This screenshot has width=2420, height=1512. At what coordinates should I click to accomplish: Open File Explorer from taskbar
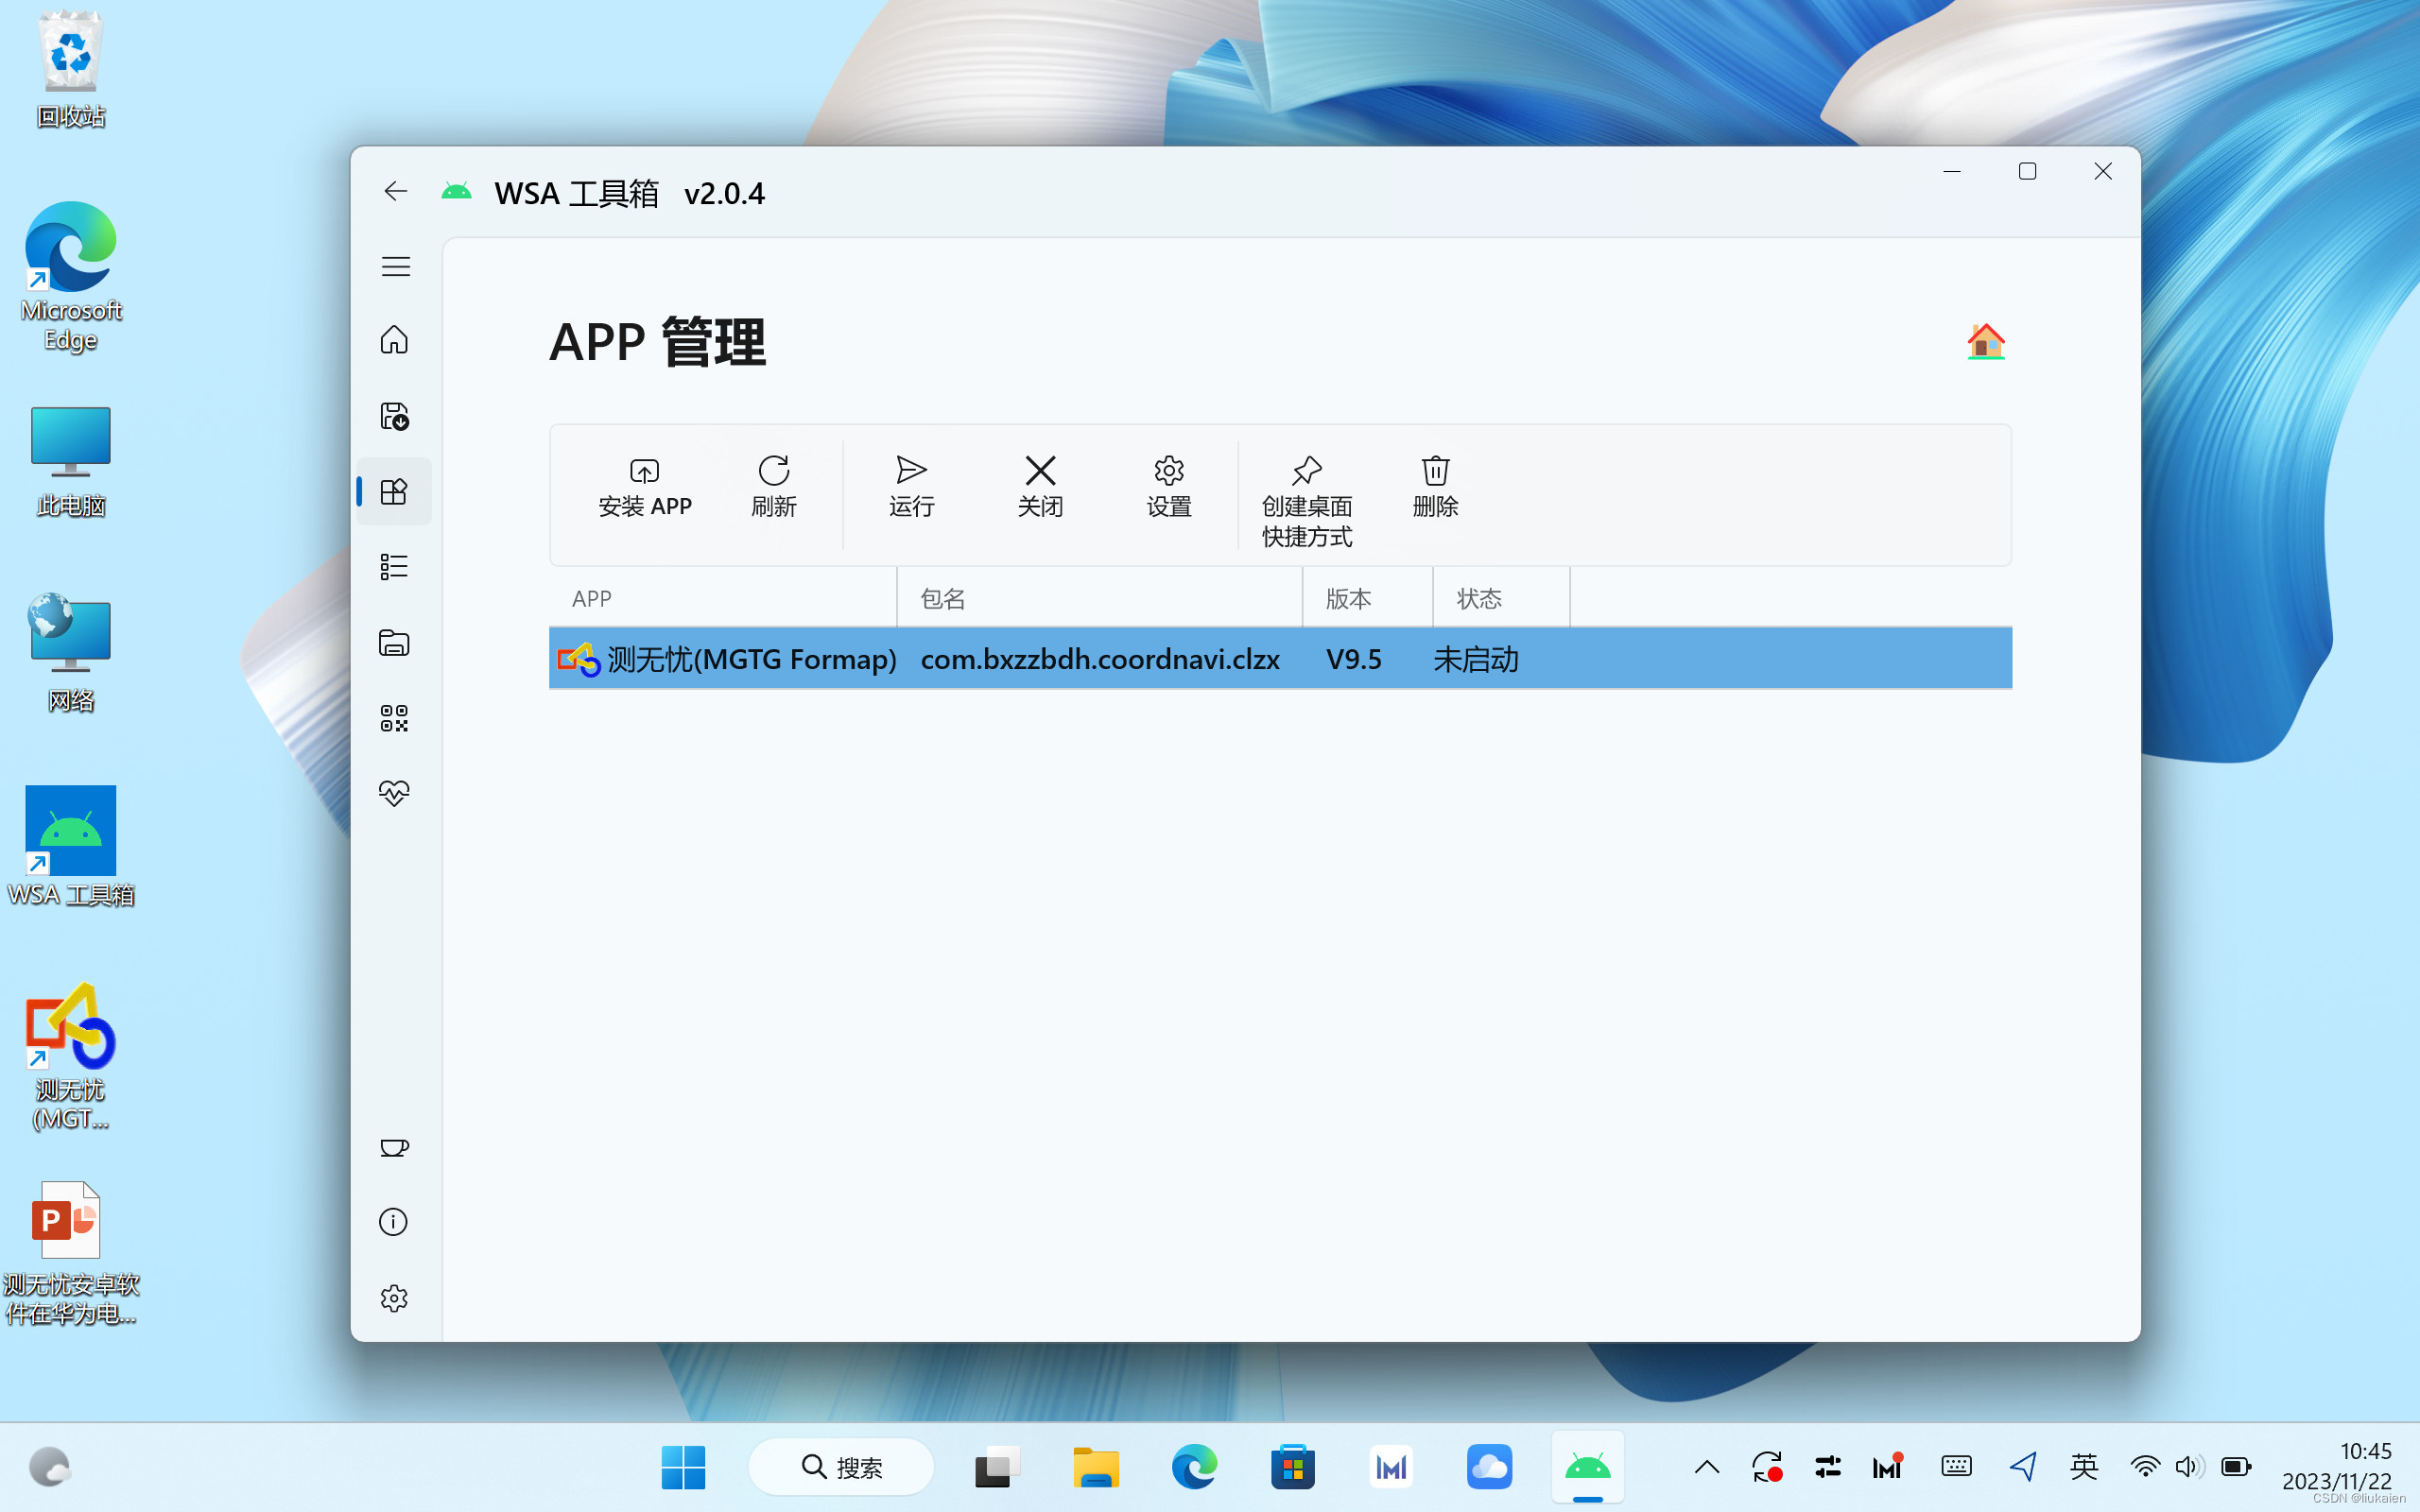(x=1096, y=1467)
